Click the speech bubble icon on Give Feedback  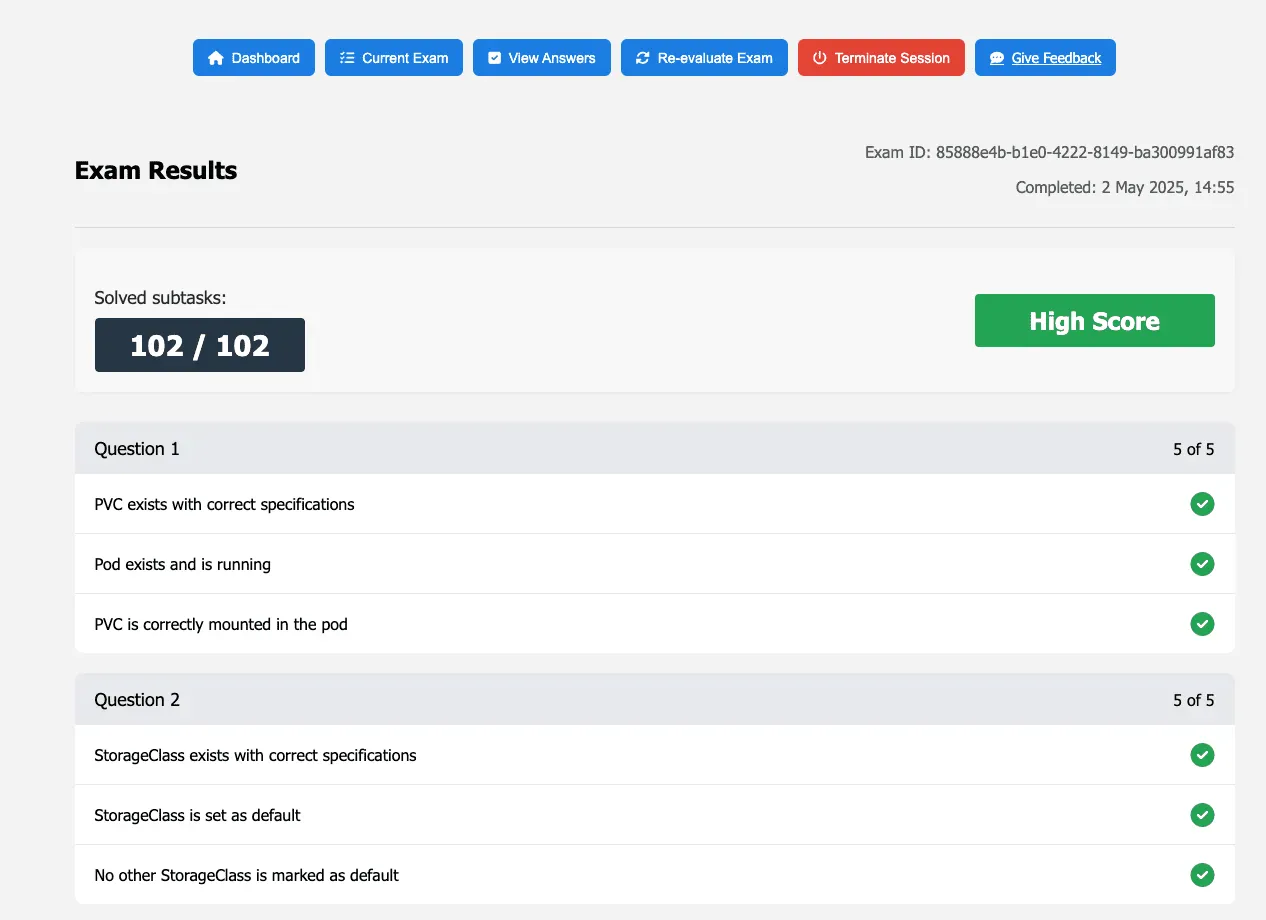click(996, 58)
